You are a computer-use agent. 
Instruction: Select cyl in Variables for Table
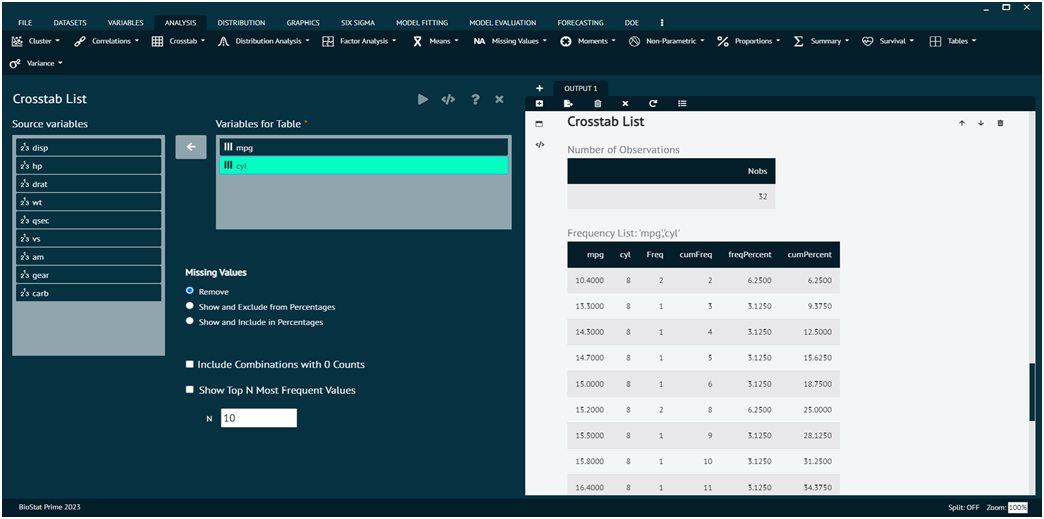click(x=364, y=165)
